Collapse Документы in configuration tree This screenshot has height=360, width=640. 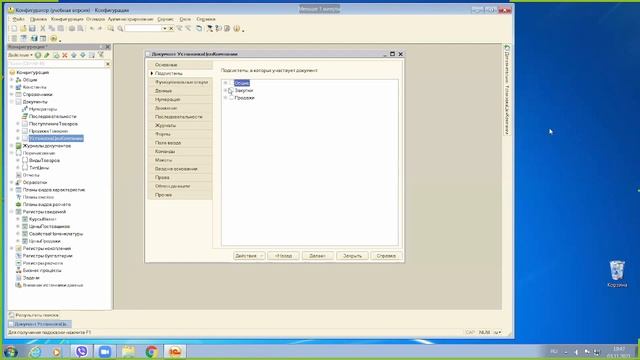click(x=12, y=102)
